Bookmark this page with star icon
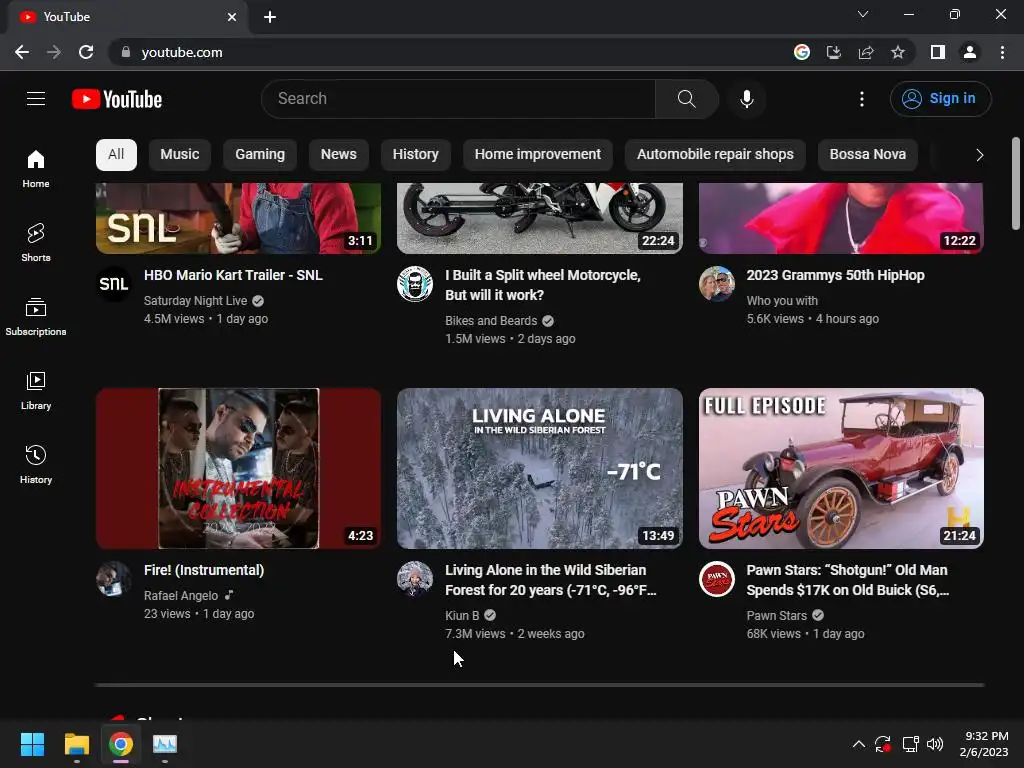Image resolution: width=1024 pixels, height=768 pixels. point(898,52)
